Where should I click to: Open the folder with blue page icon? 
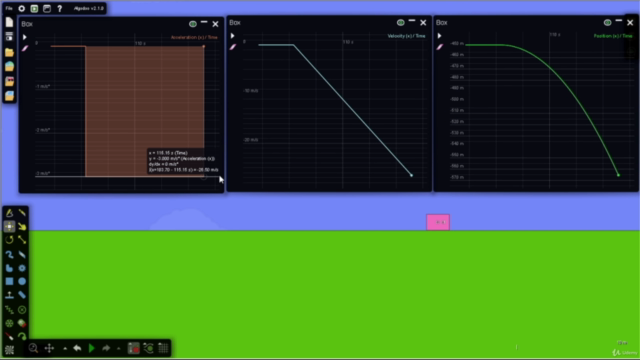9,96
